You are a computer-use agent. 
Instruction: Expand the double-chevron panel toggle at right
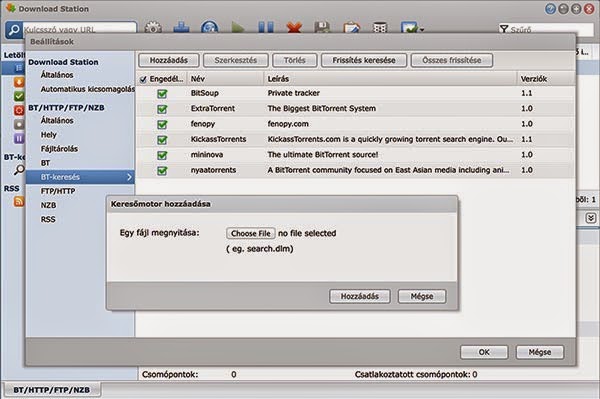tap(591, 218)
